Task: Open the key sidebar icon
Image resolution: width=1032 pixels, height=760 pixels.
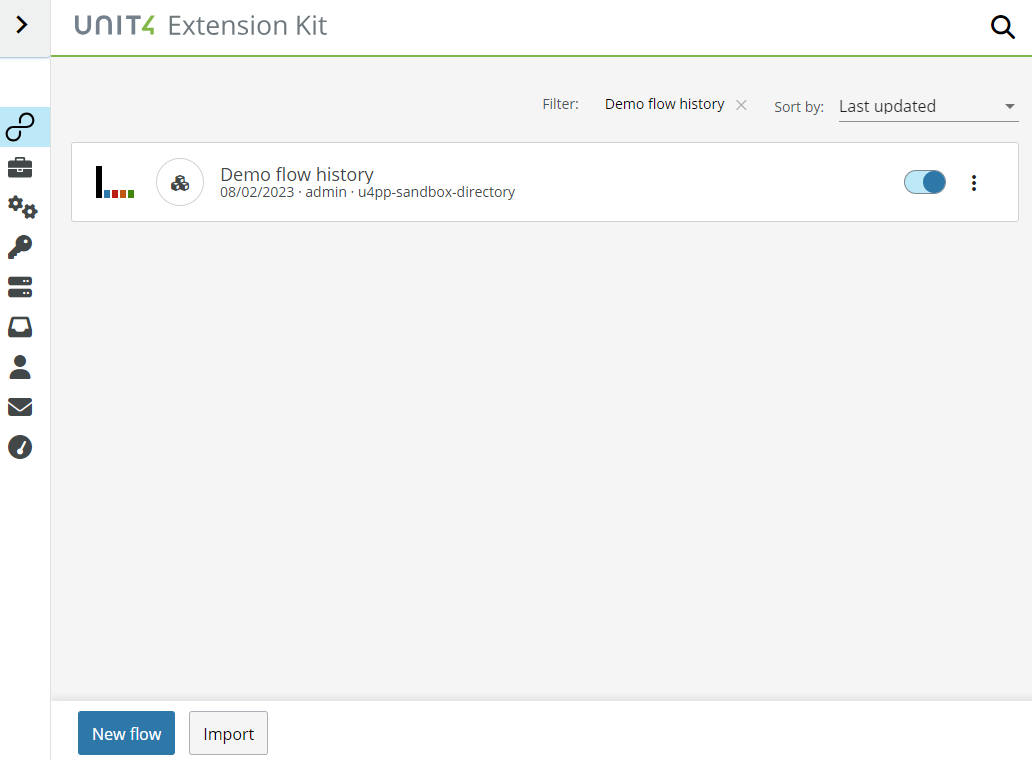Action: [x=20, y=247]
